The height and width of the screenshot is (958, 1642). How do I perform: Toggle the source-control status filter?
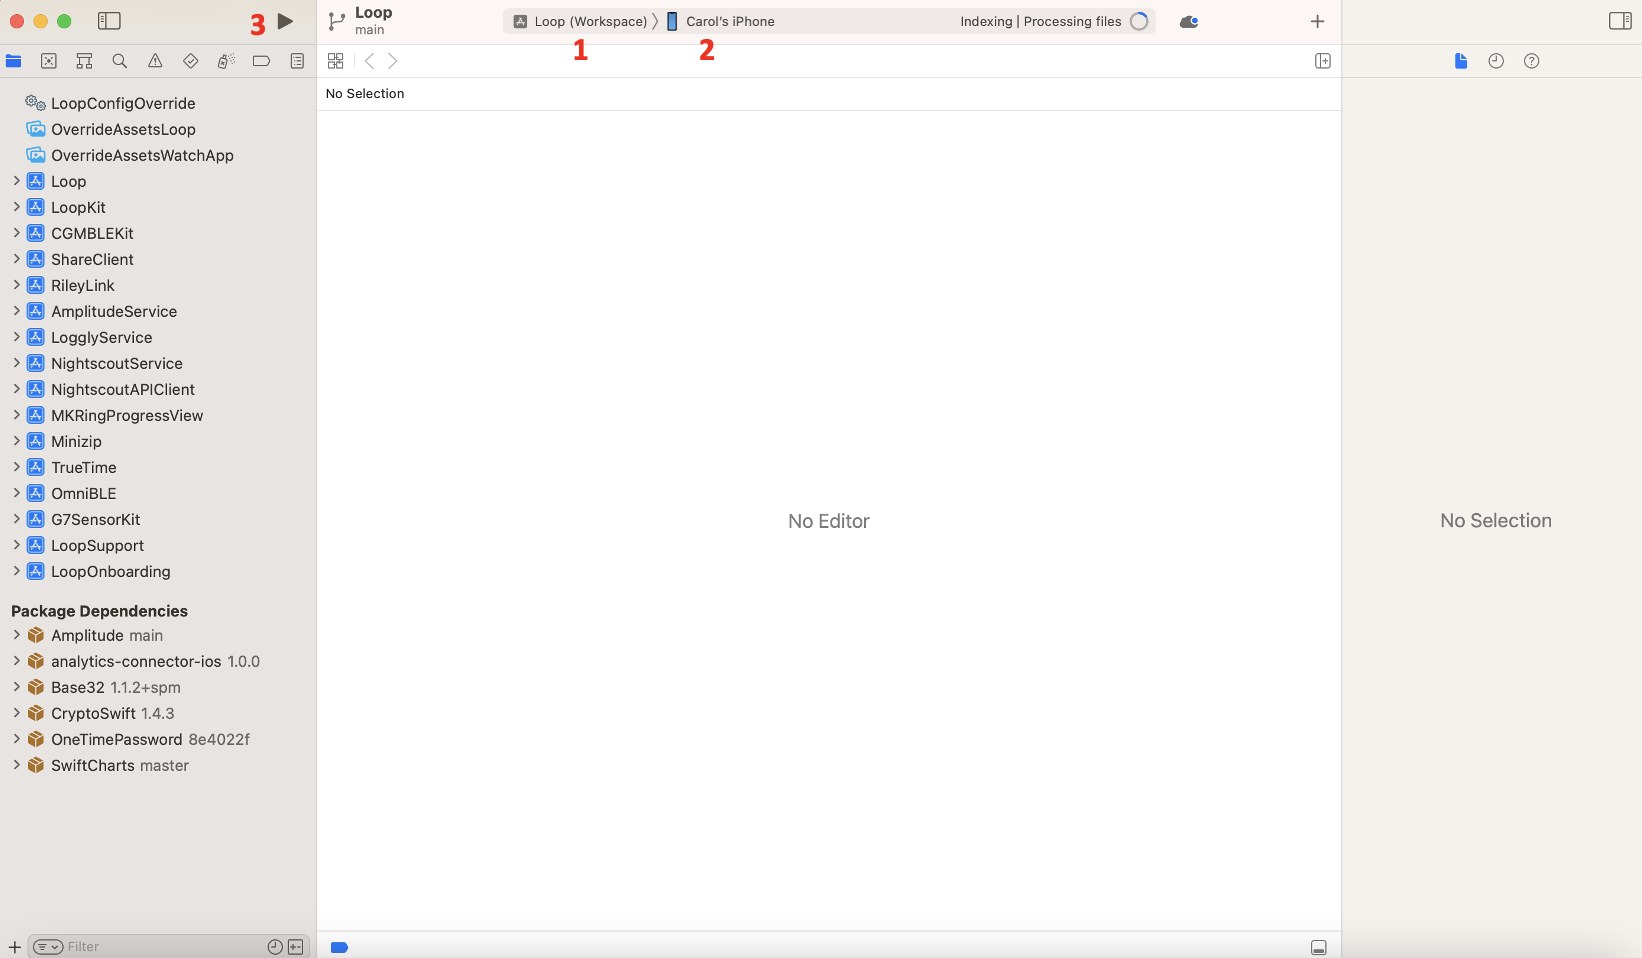click(x=296, y=947)
